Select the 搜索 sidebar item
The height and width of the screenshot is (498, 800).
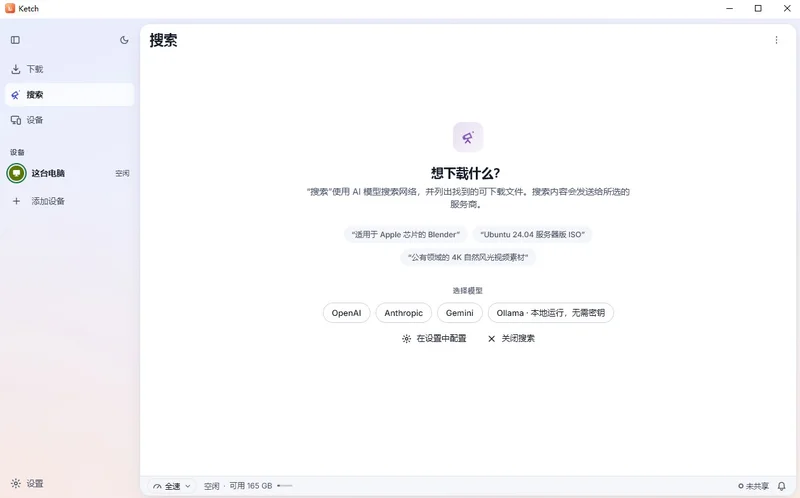point(69,94)
